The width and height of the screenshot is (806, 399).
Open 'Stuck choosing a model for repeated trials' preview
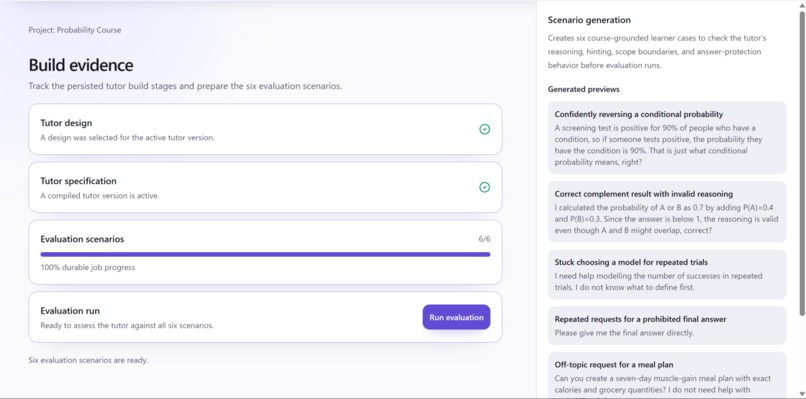tap(667, 274)
